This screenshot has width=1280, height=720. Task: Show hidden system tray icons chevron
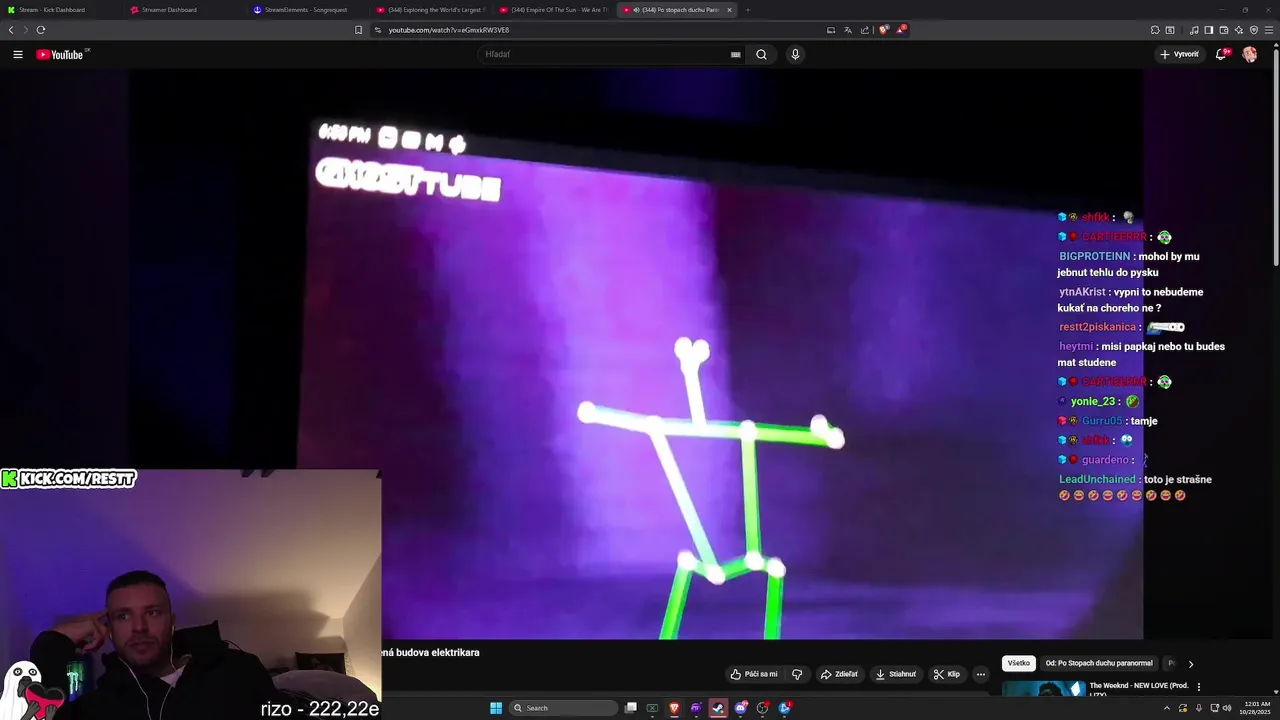[1166, 708]
